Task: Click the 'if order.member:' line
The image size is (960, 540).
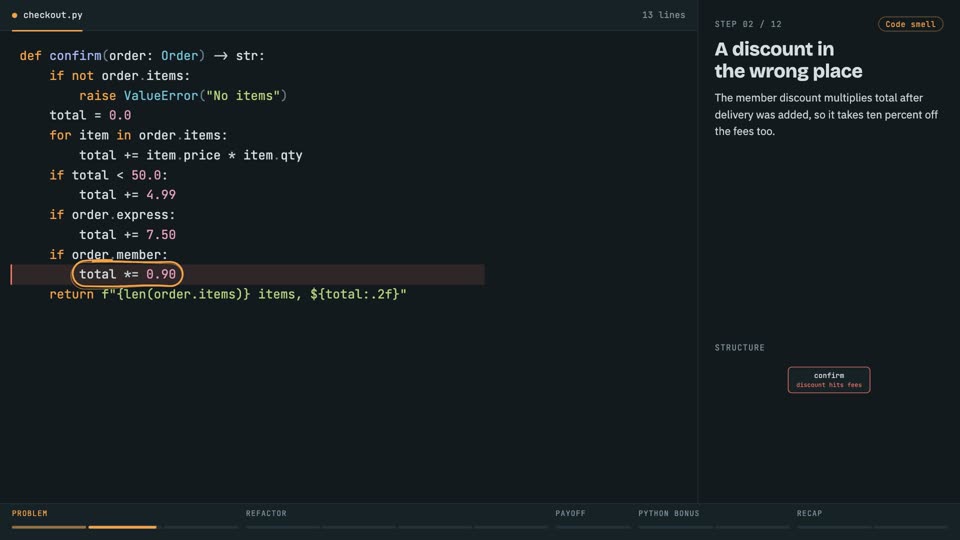Action: pos(108,255)
